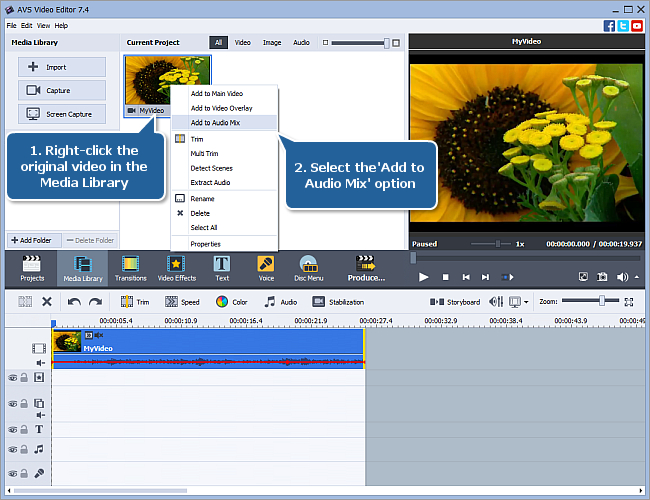Click the Trim tool on timeline toolbar
The image size is (650, 500).
(135, 302)
